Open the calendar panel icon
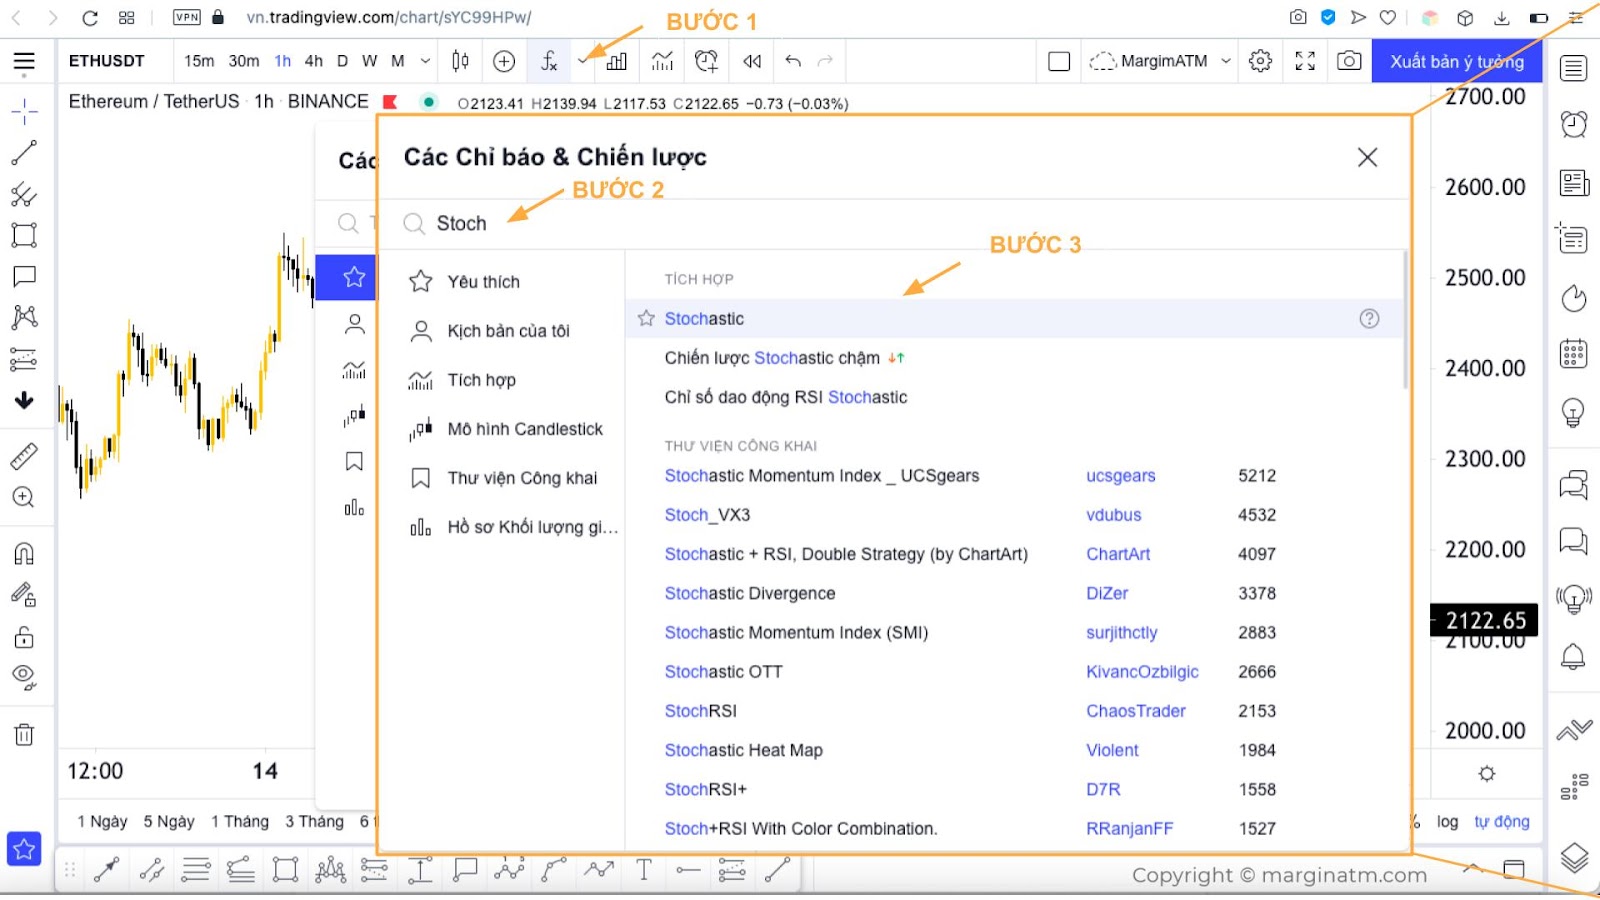1600x900 pixels. 1573,354
